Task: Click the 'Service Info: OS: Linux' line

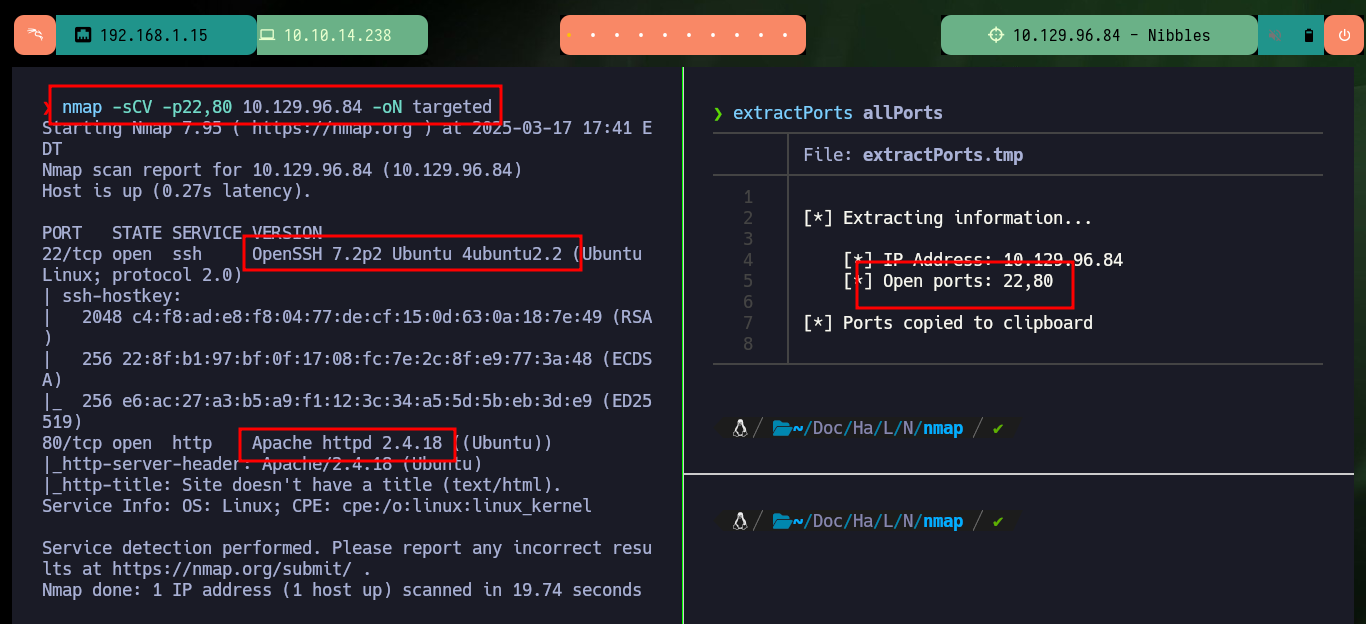Action: pos(316,506)
